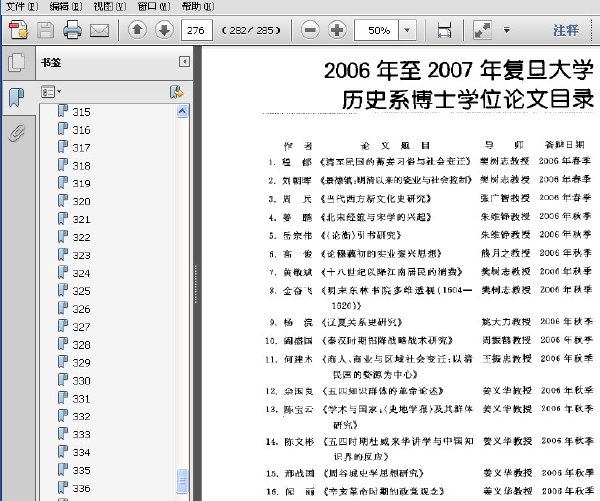Click the bookmarks scrollbar thumb

coord(183,480)
